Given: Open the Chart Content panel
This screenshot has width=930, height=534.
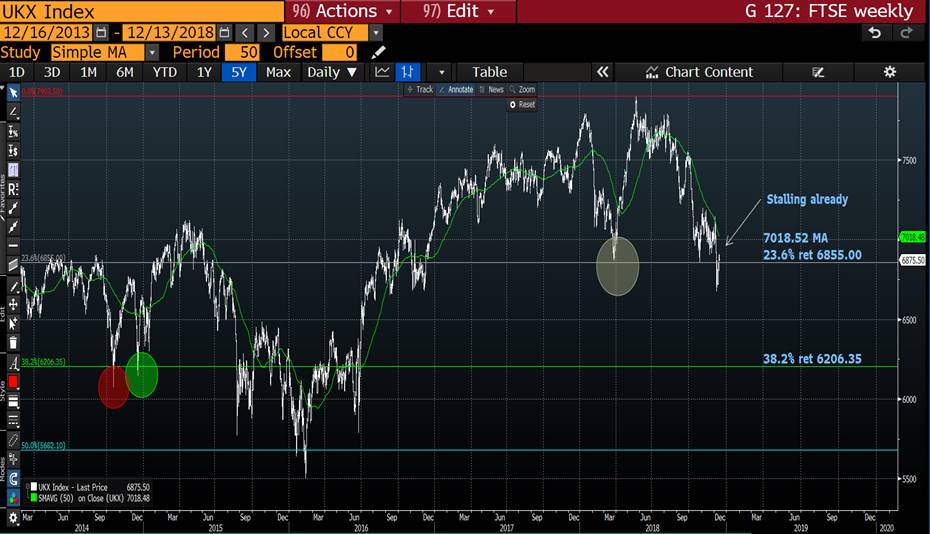Looking at the screenshot, I should point(699,72).
